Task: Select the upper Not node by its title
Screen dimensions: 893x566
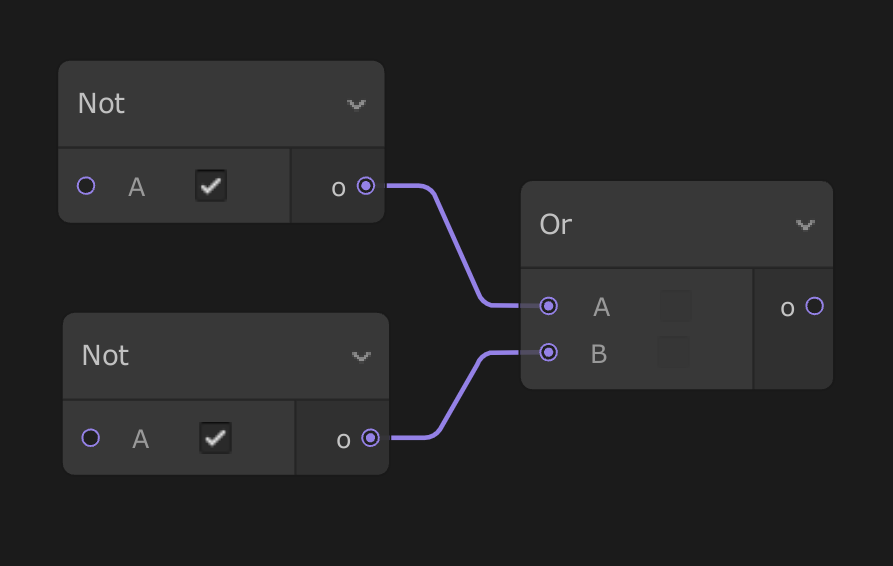Action: coord(101,104)
